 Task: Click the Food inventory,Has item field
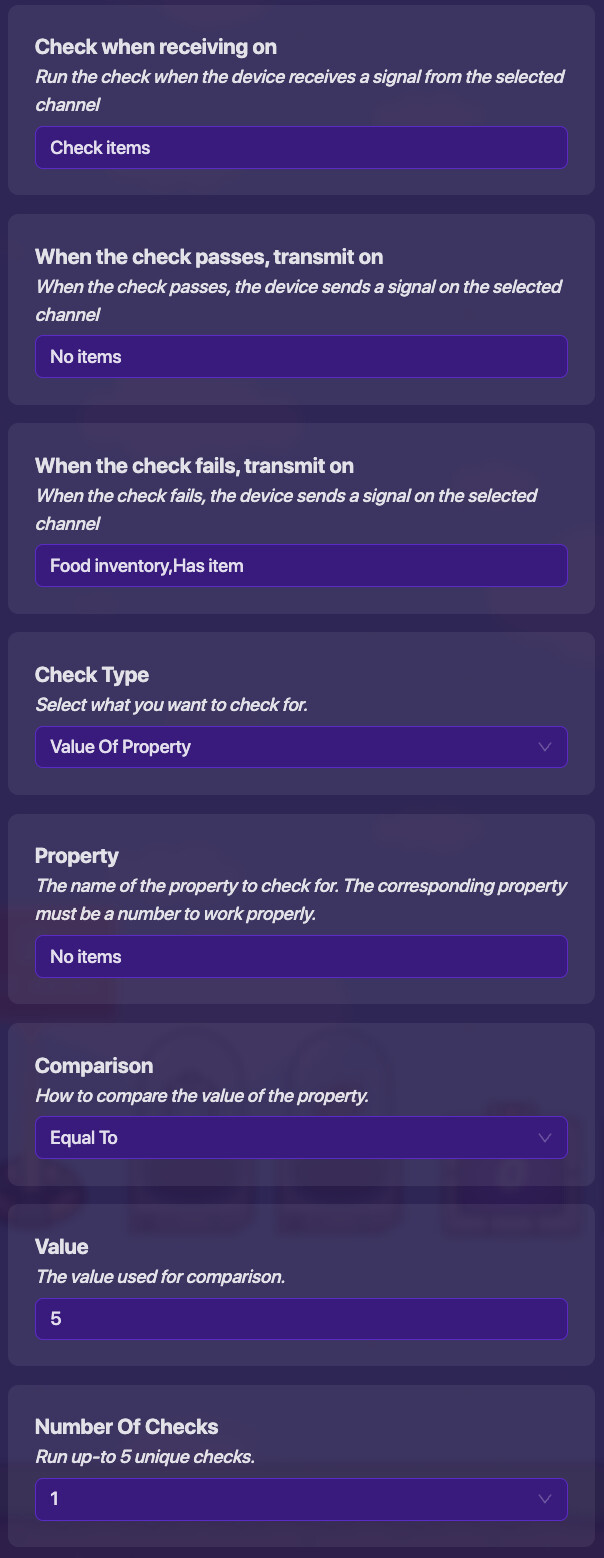300,566
